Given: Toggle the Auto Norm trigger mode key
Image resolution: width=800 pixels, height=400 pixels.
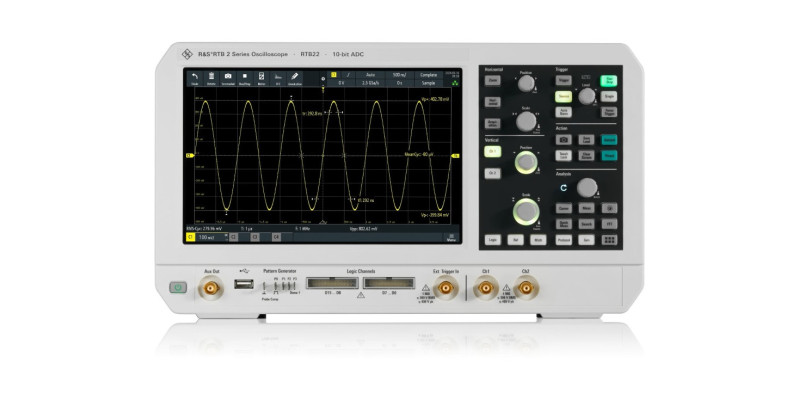Looking at the screenshot, I should [x=564, y=112].
